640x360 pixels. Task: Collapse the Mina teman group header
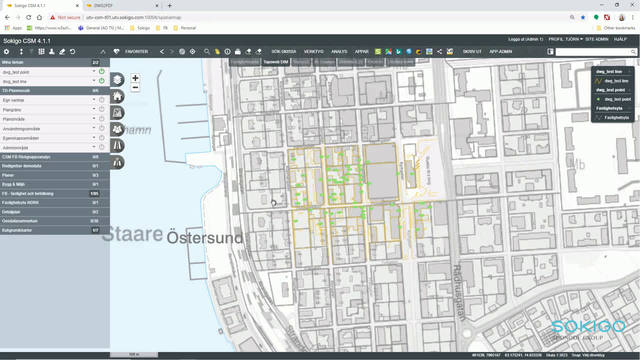point(55,62)
